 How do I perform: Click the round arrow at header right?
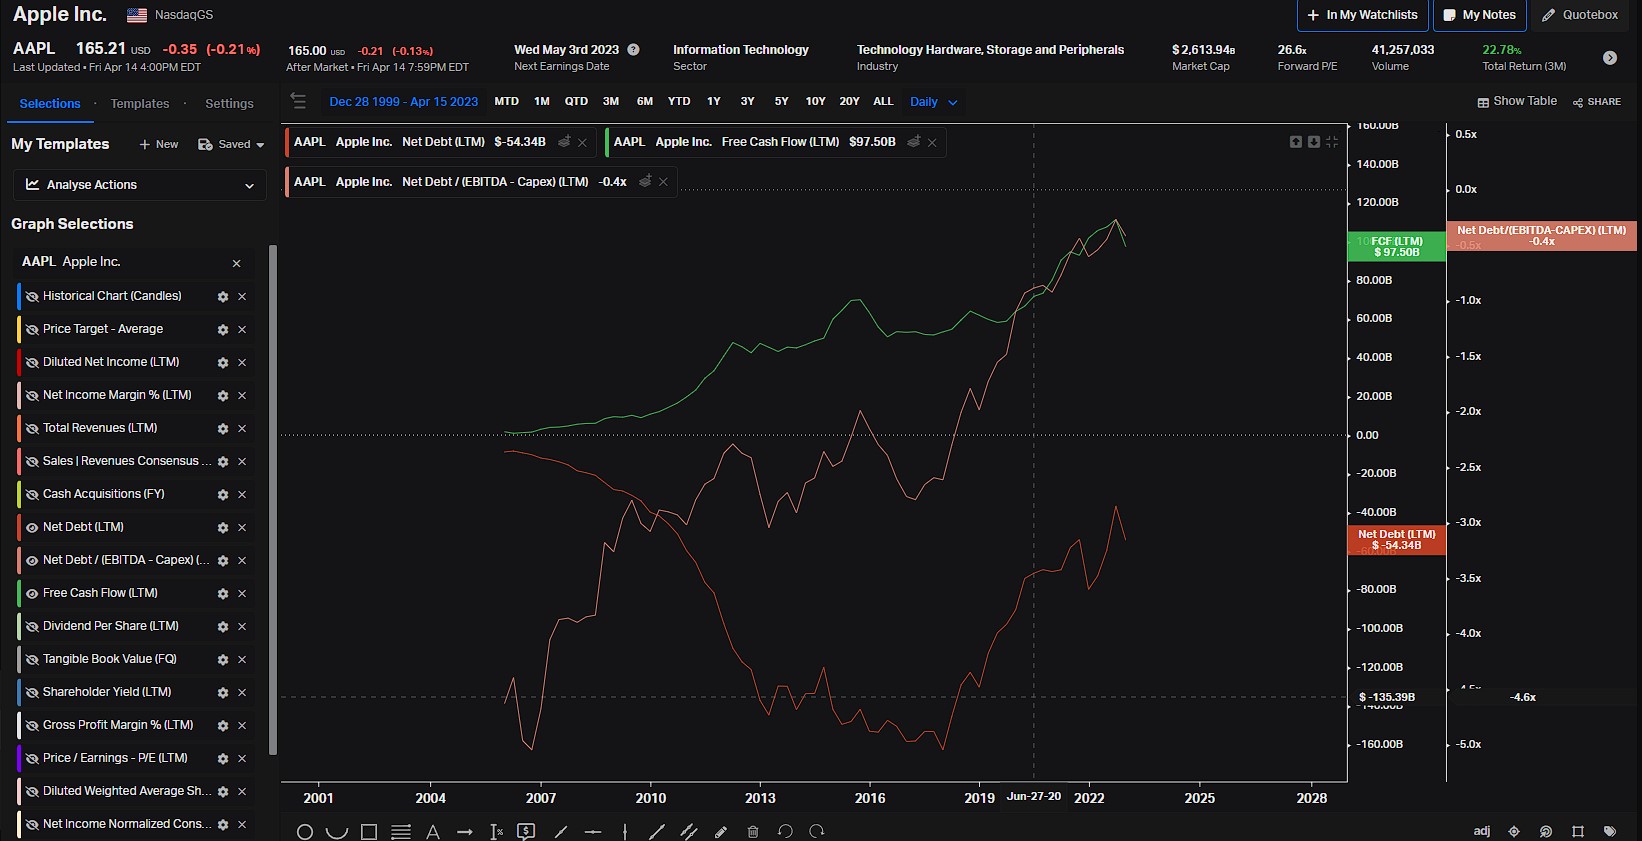pyautogui.click(x=1610, y=58)
